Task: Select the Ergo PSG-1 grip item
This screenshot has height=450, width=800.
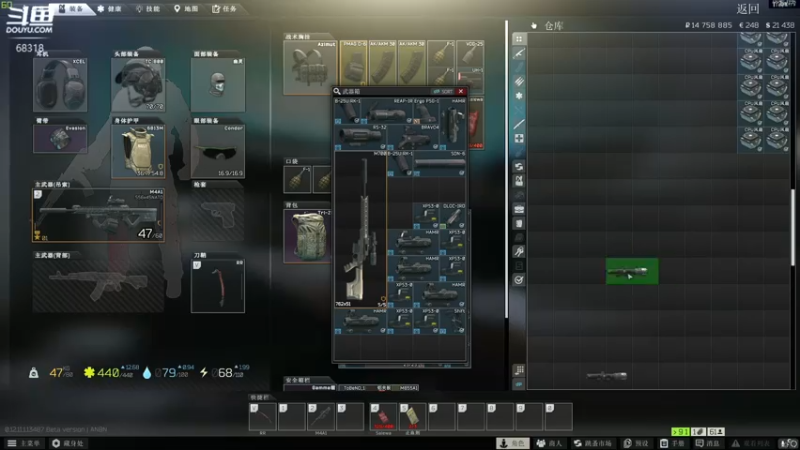Action: (x=427, y=111)
